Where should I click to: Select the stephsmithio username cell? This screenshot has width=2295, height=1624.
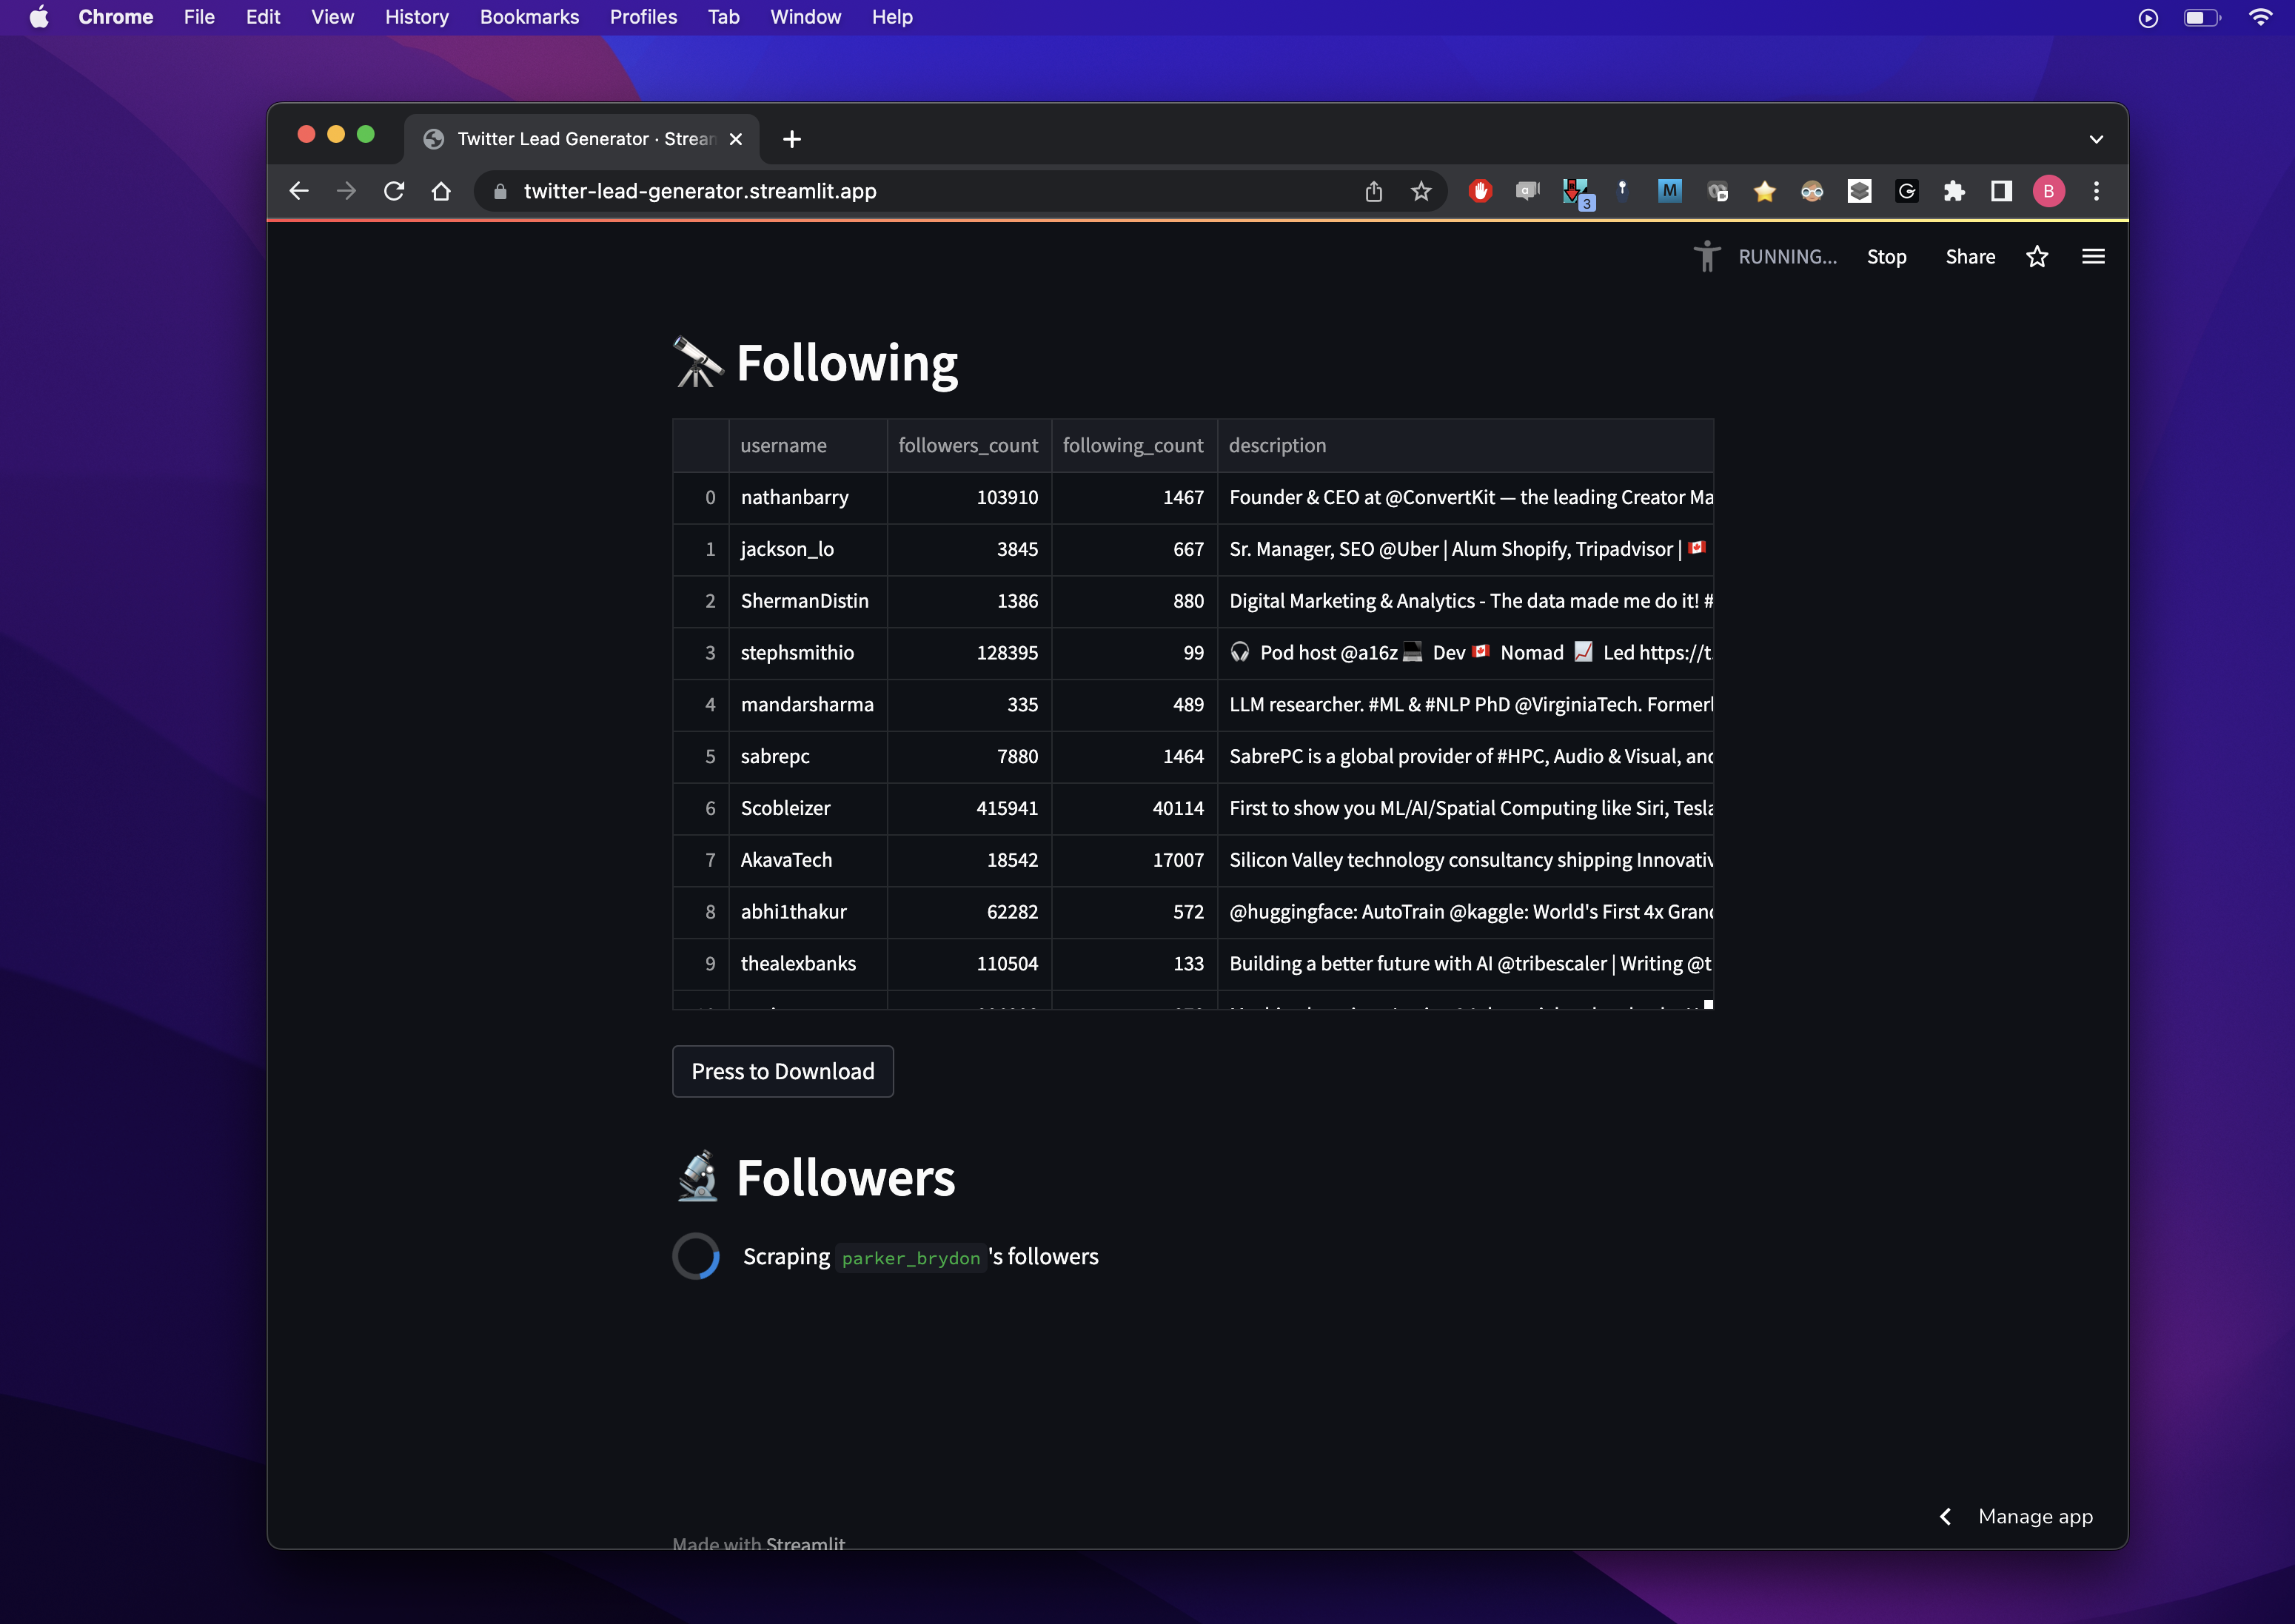807,653
